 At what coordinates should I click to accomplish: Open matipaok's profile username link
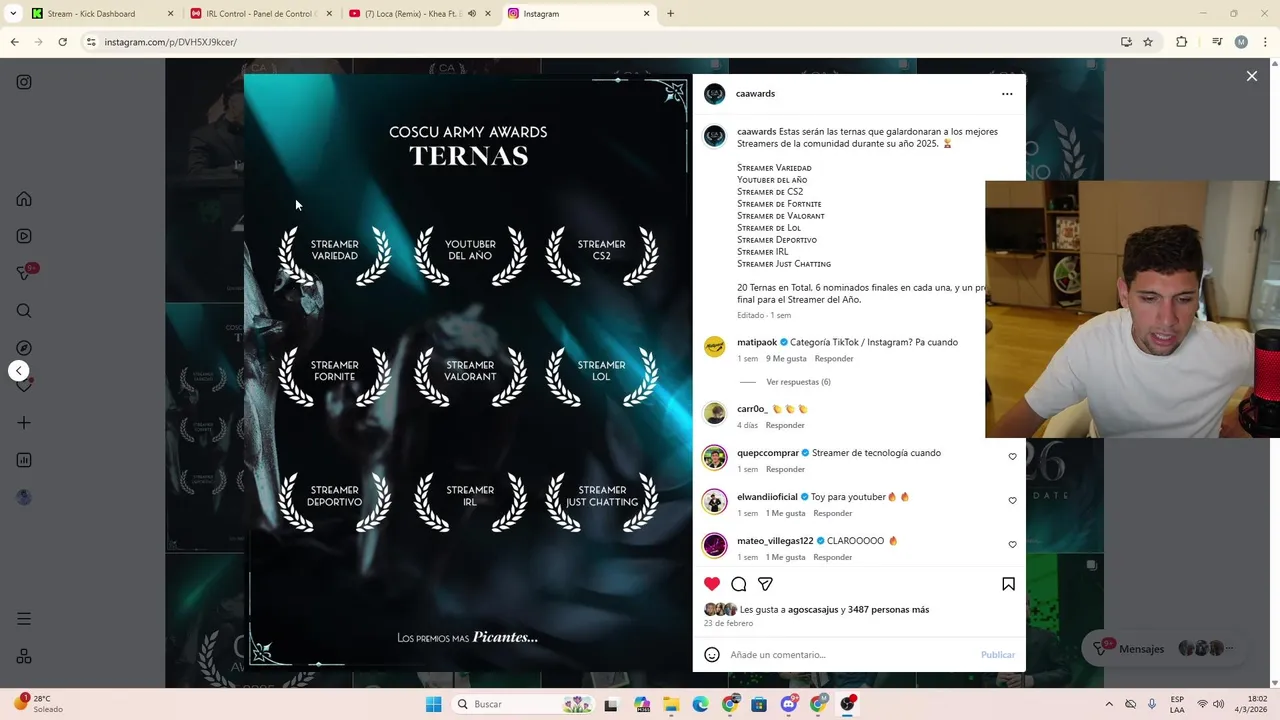click(x=757, y=342)
